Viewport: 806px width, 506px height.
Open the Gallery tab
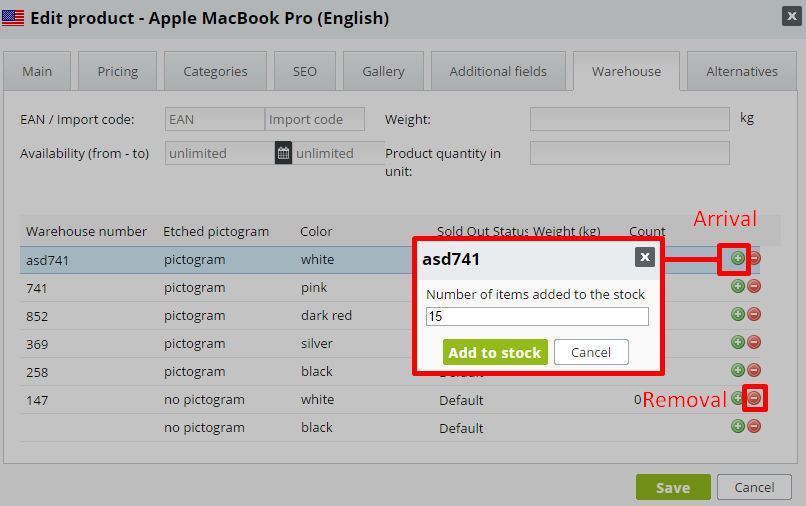tap(383, 71)
